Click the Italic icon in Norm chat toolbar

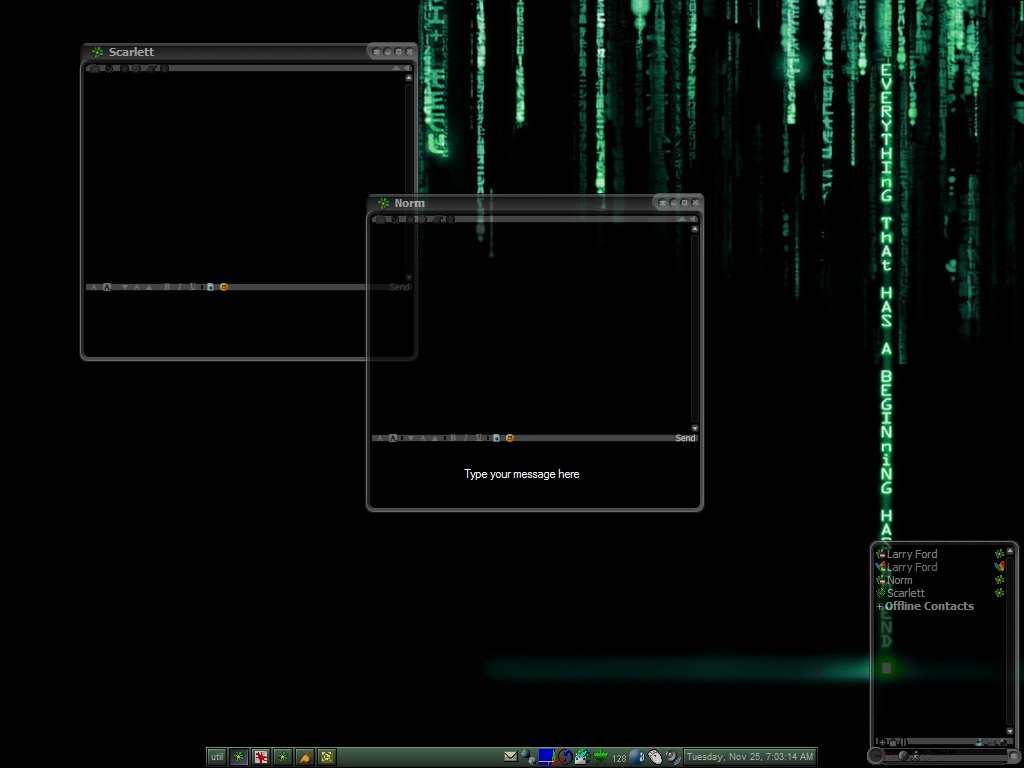tap(466, 438)
